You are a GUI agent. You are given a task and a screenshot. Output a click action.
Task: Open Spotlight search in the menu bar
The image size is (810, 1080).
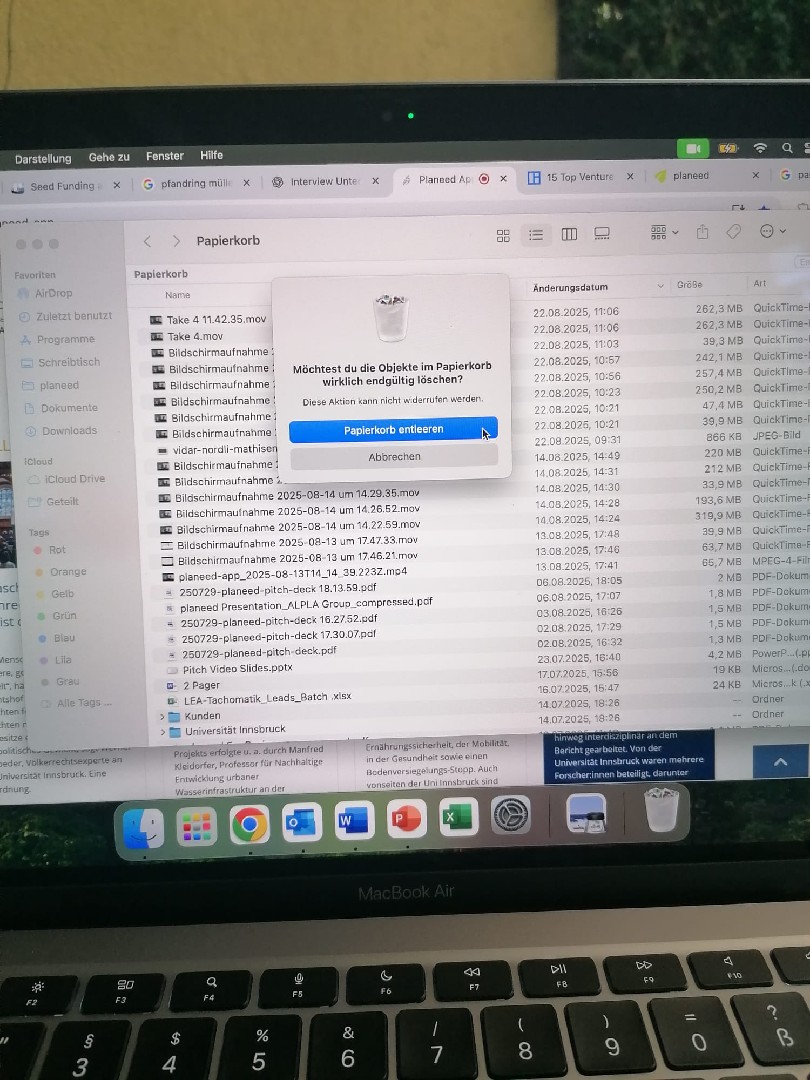coord(787,147)
